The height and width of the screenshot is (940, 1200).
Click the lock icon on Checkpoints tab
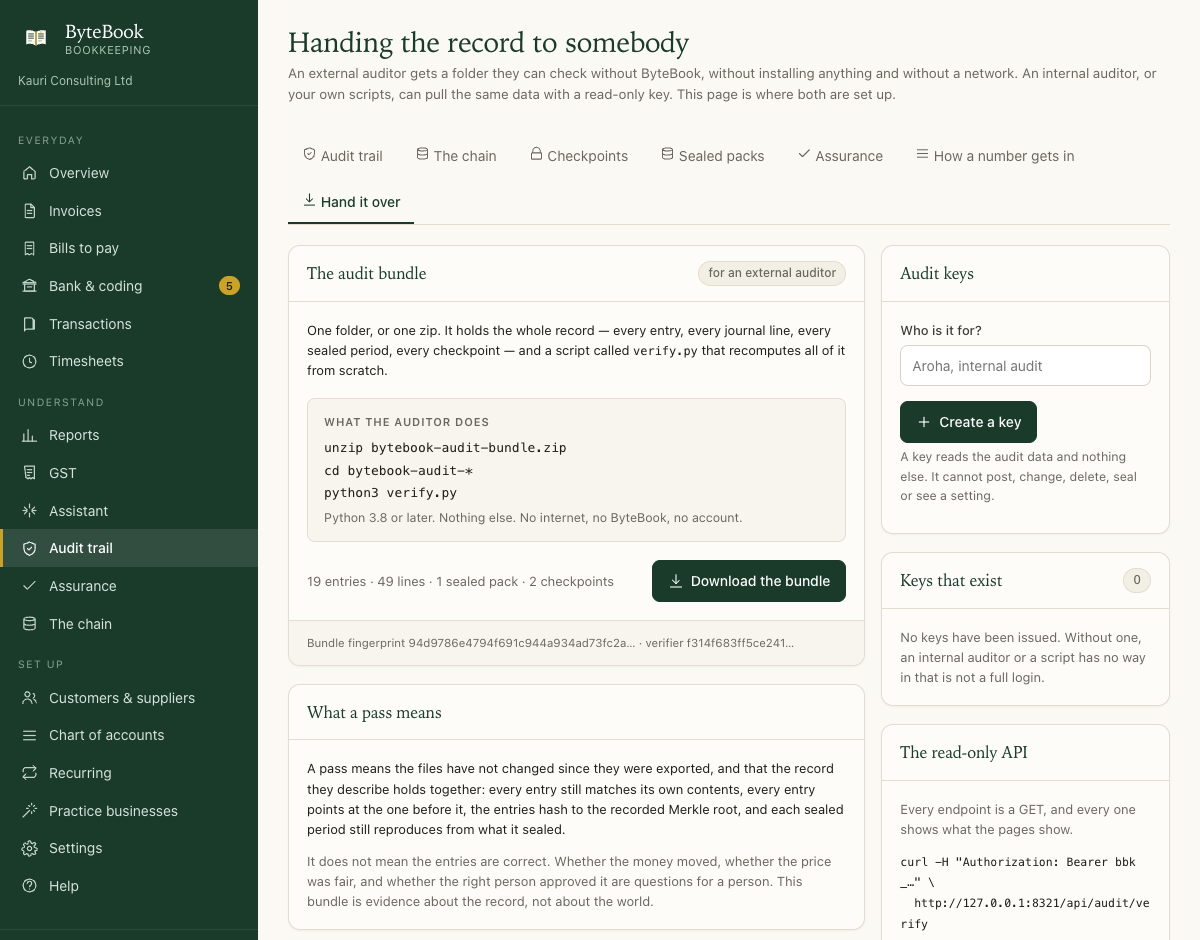pos(536,155)
